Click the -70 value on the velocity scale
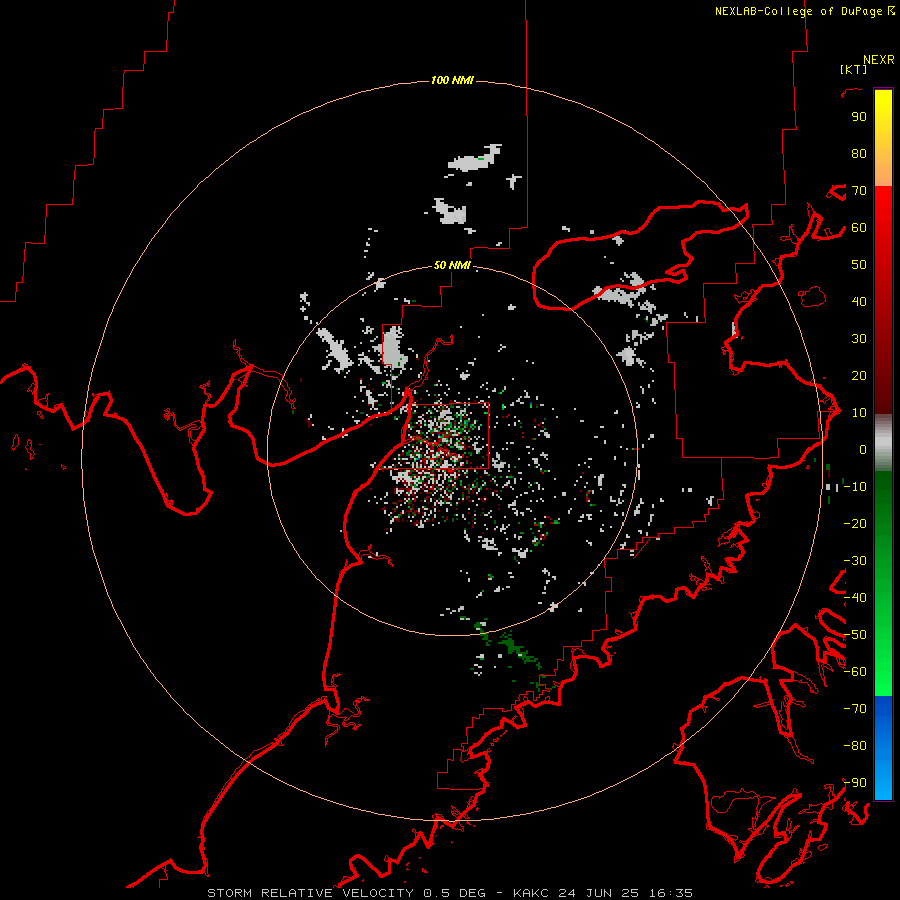The image size is (900, 900). point(855,709)
